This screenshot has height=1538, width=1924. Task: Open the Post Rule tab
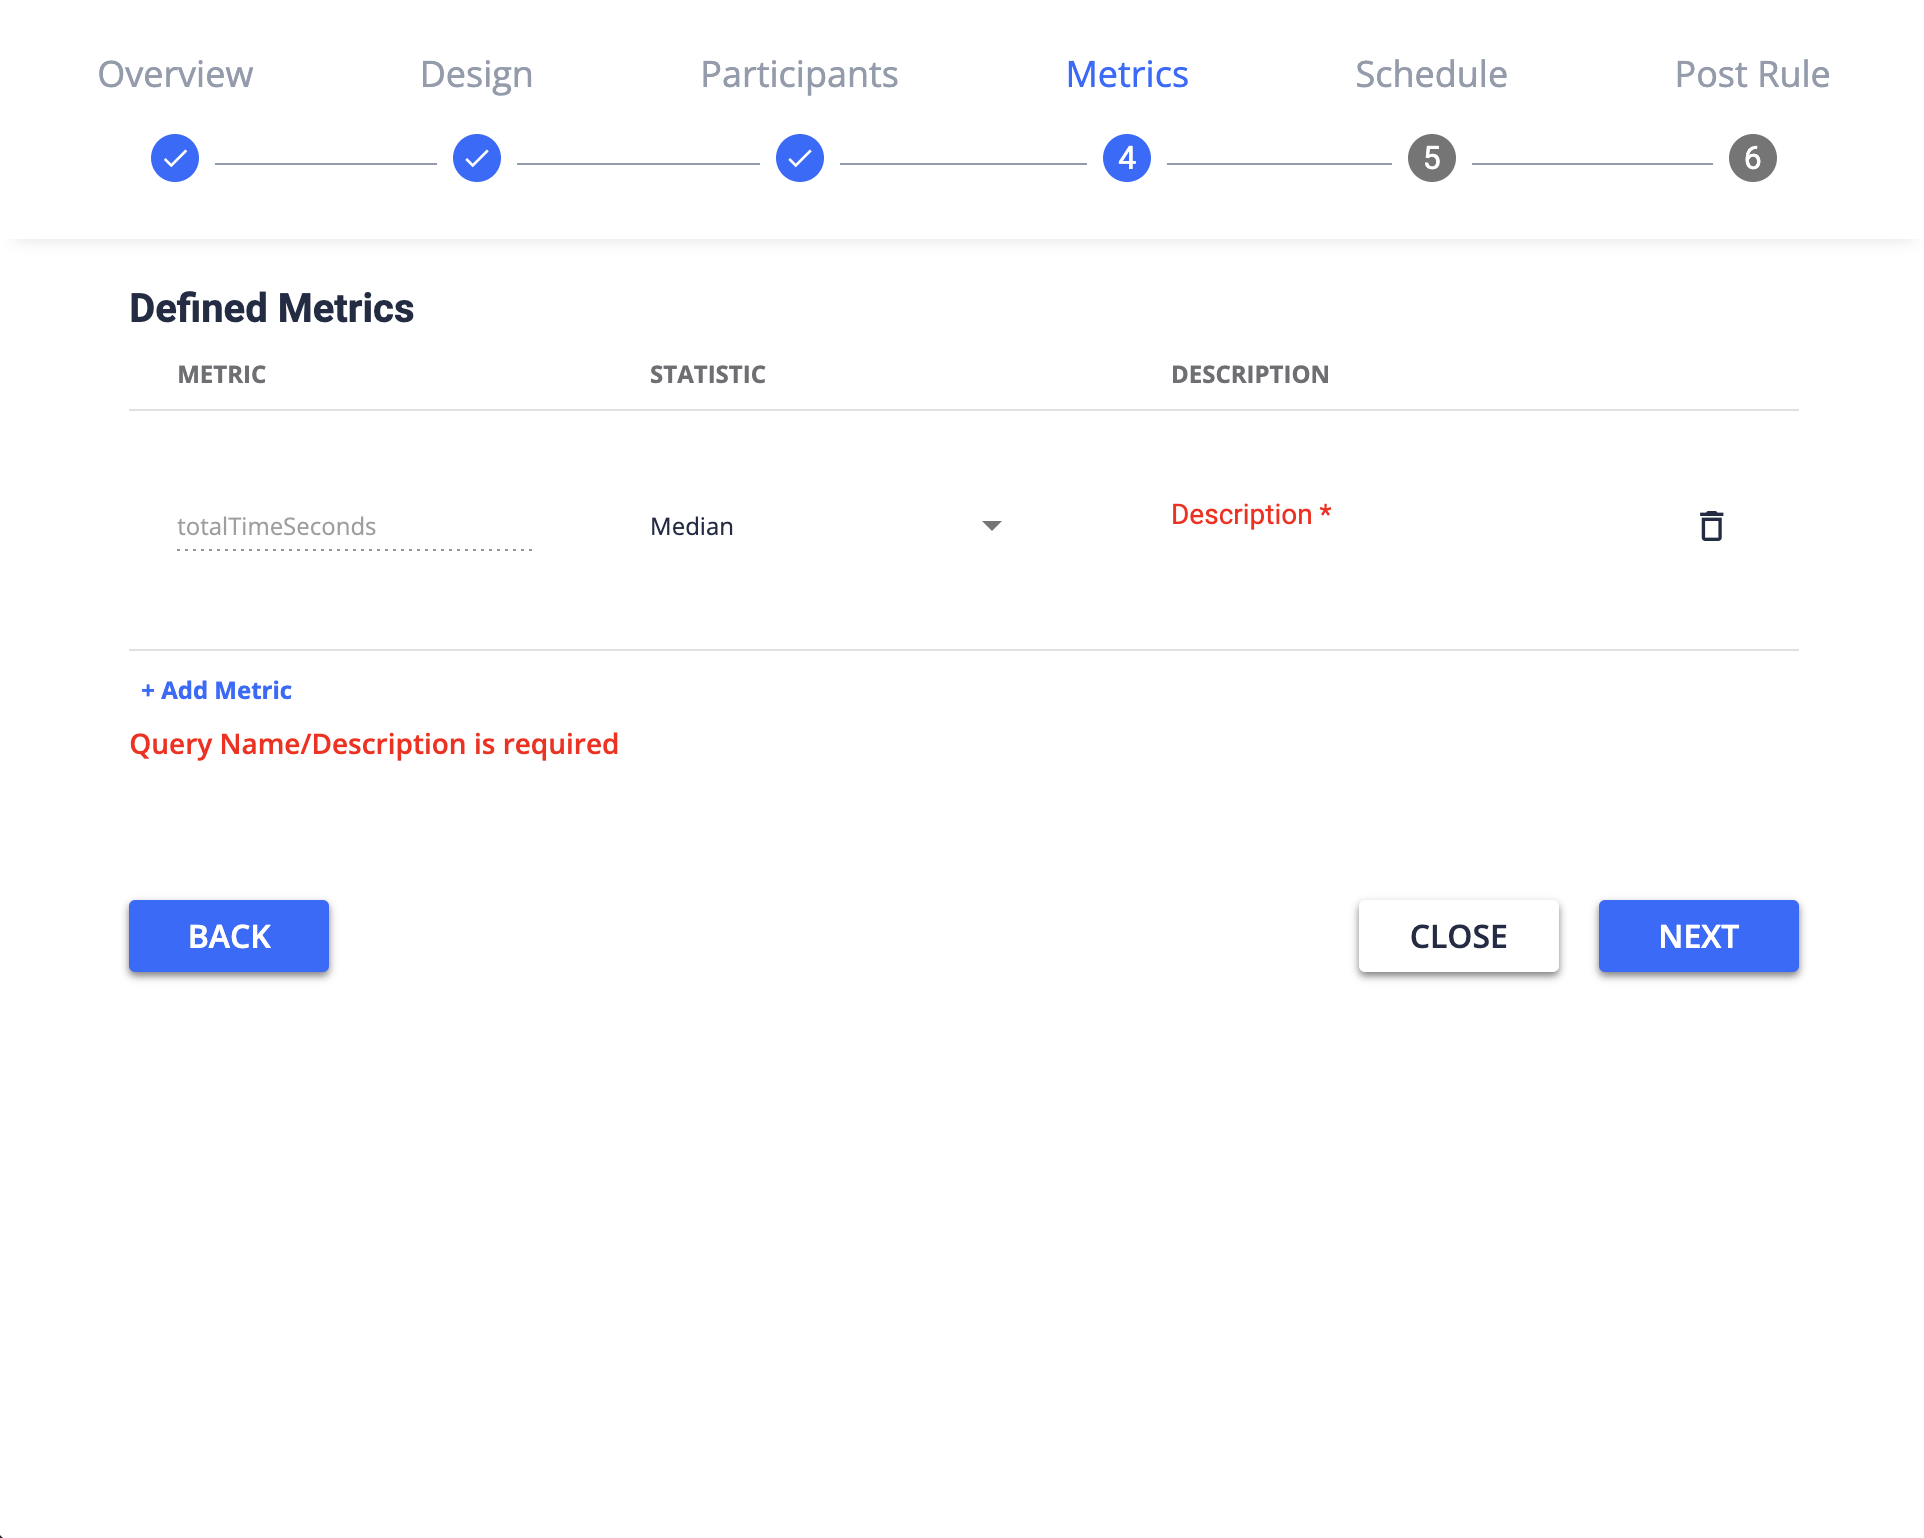tap(1752, 73)
